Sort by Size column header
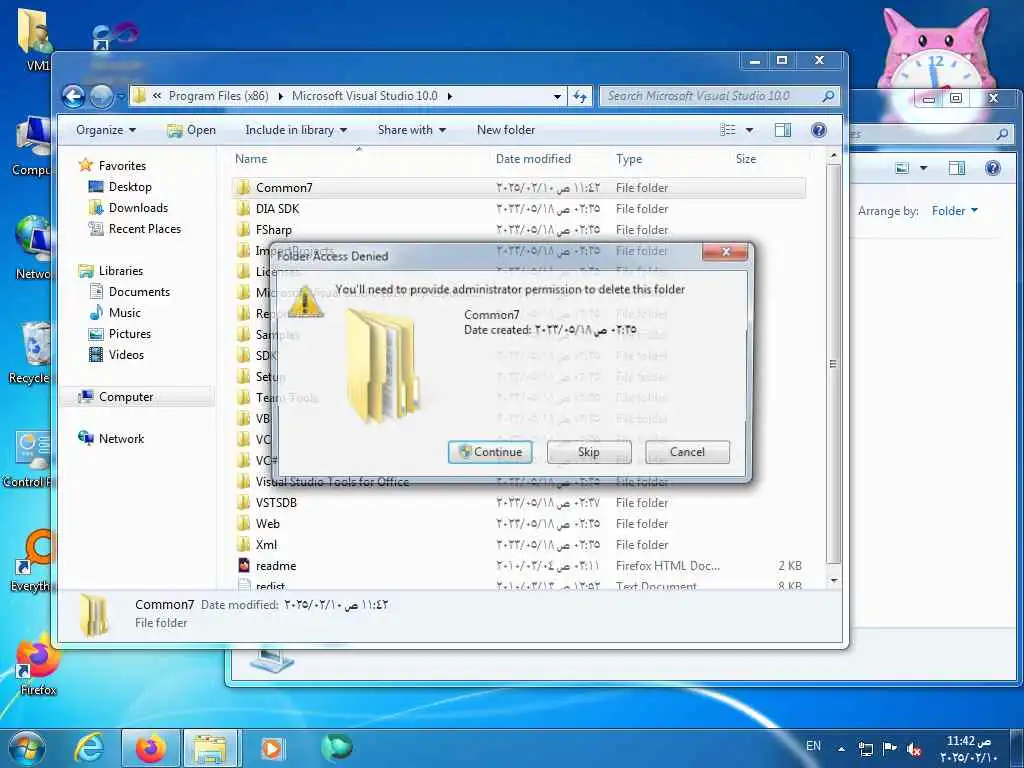The height and width of the screenshot is (768, 1024). point(746,159)
